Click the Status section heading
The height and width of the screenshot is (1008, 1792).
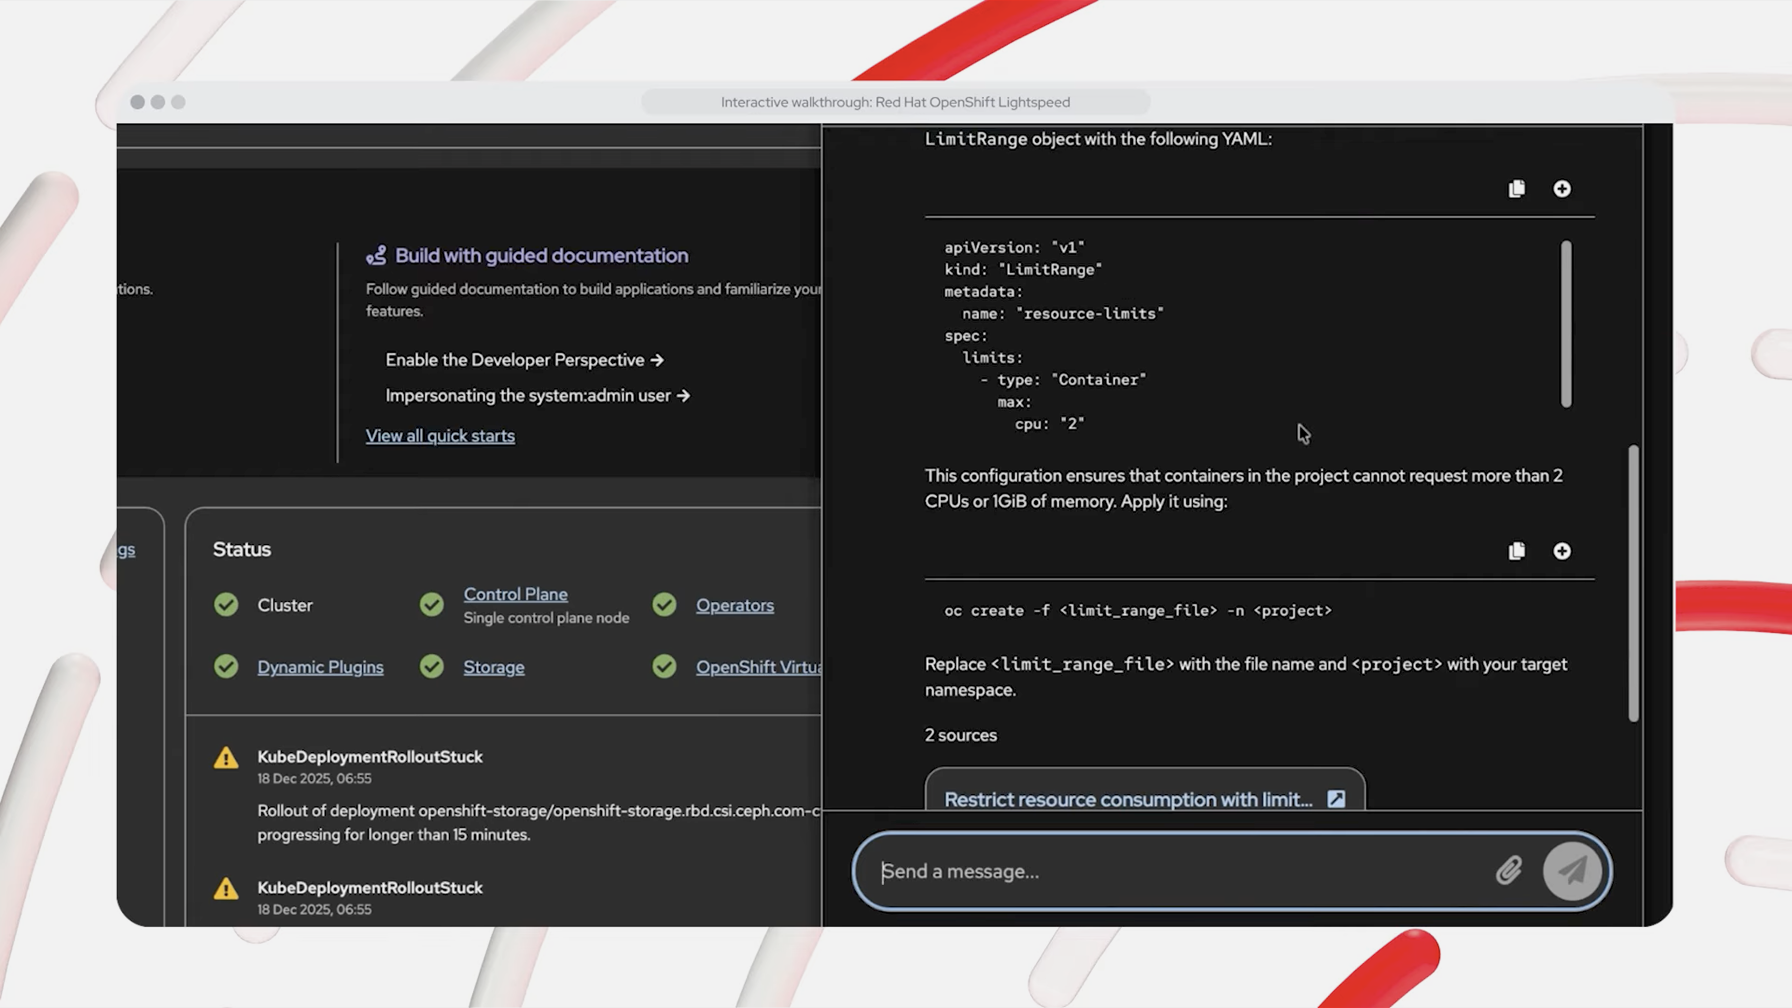(242, 549)
